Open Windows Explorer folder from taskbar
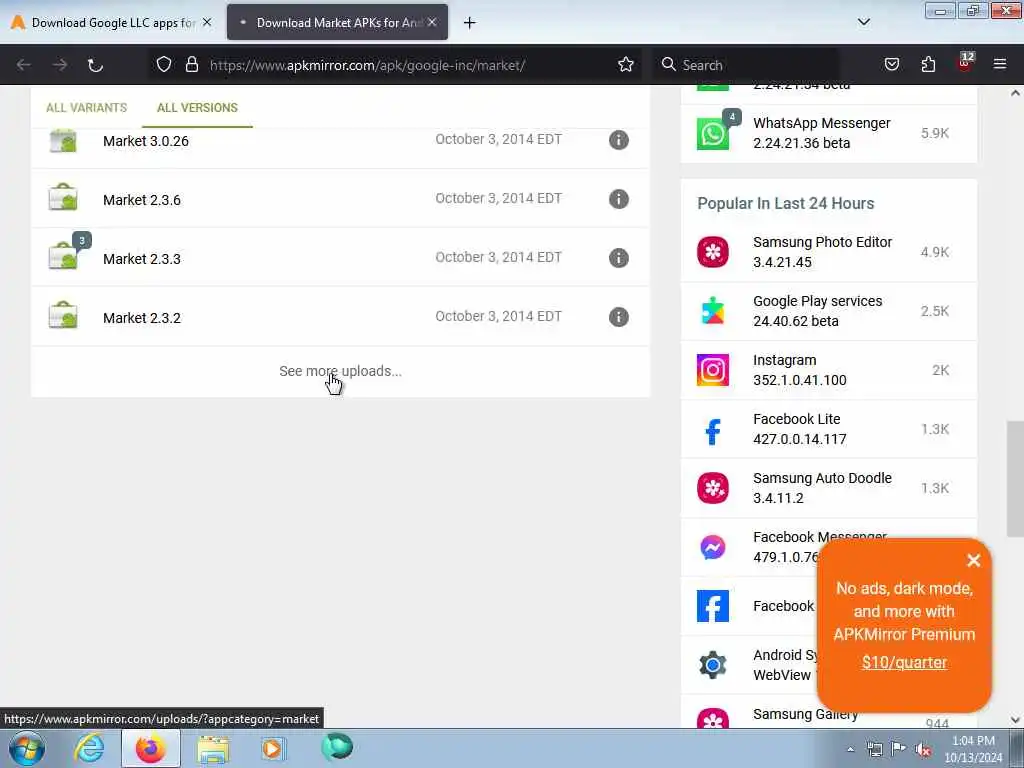This screenshot has width=1024, height=768. [213, 748]
